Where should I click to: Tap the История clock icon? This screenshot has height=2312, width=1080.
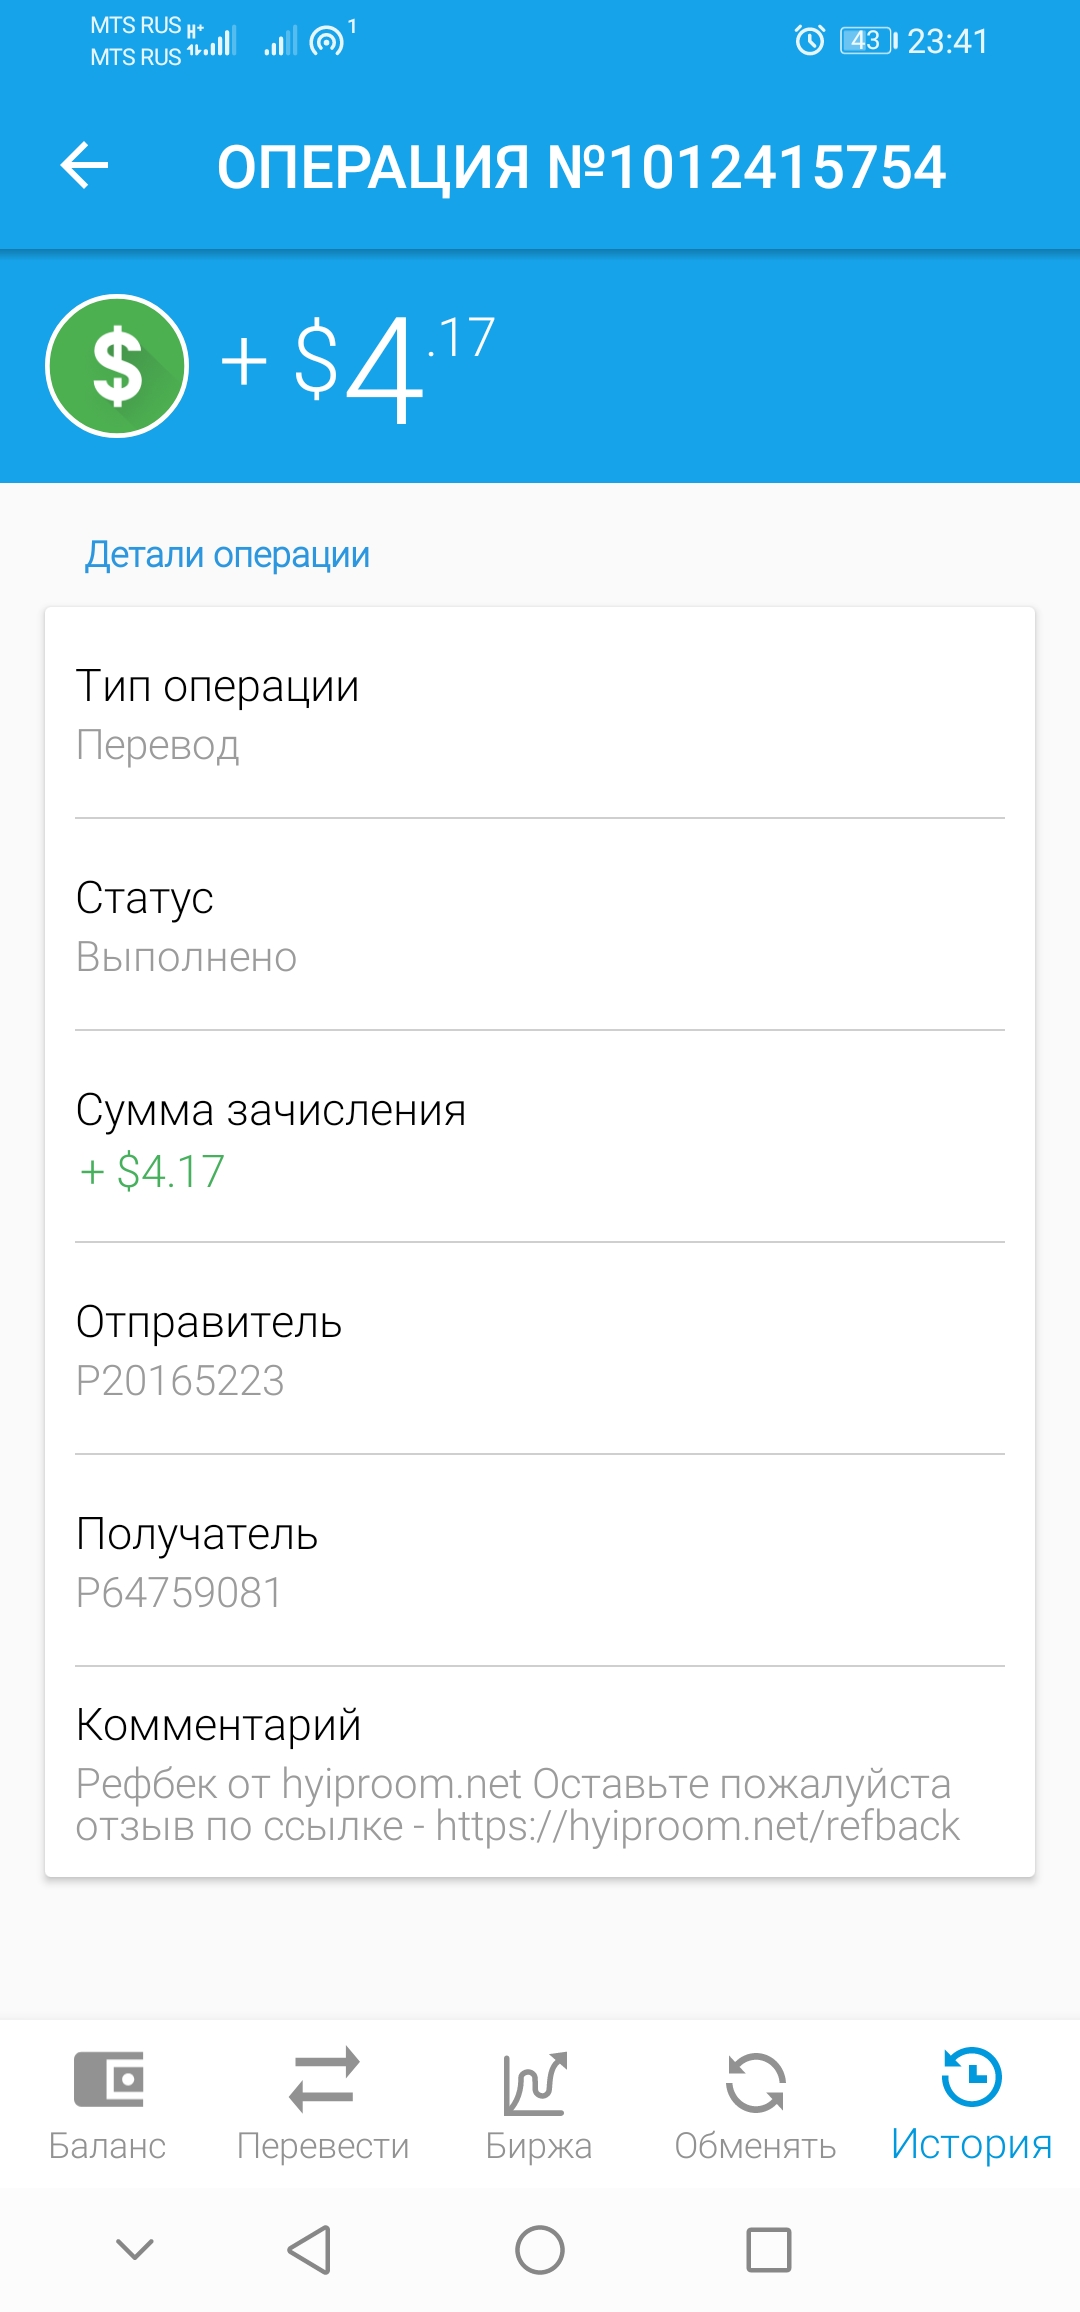point(971,2077)
